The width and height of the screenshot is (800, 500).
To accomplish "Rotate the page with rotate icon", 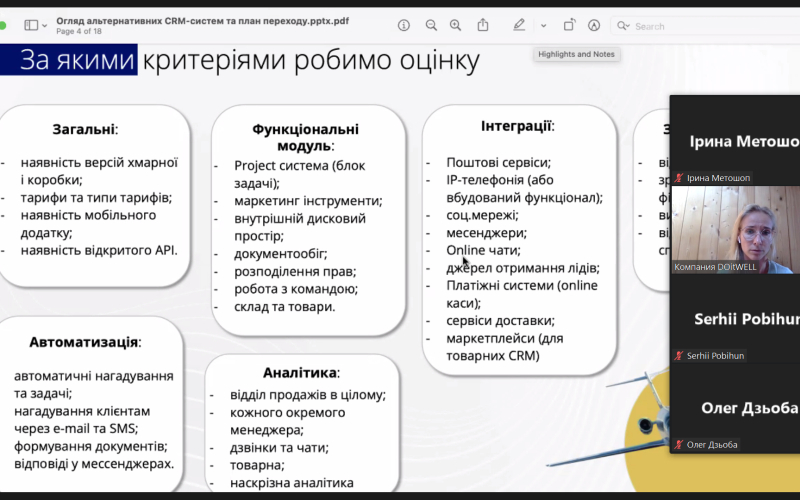I will coord(569,24).
